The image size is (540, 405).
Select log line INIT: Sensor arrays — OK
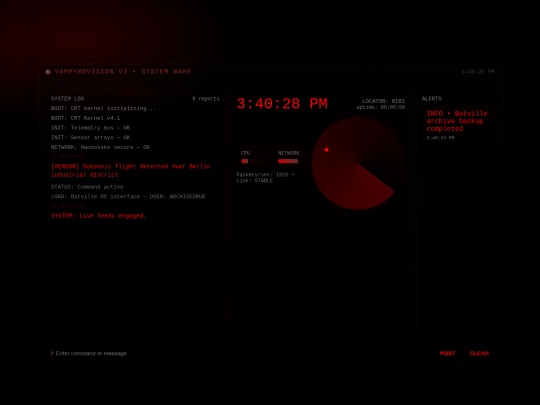coord(91,137)
